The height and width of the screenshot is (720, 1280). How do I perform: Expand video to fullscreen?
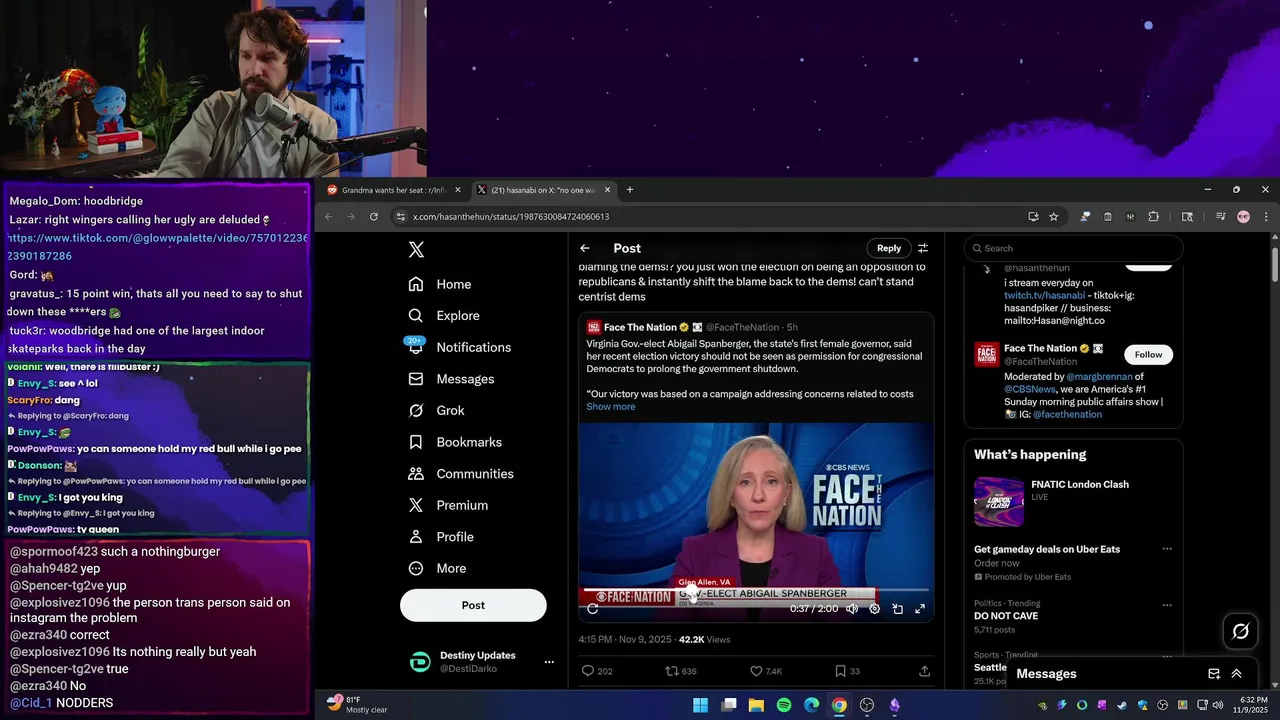coord(920,608)
